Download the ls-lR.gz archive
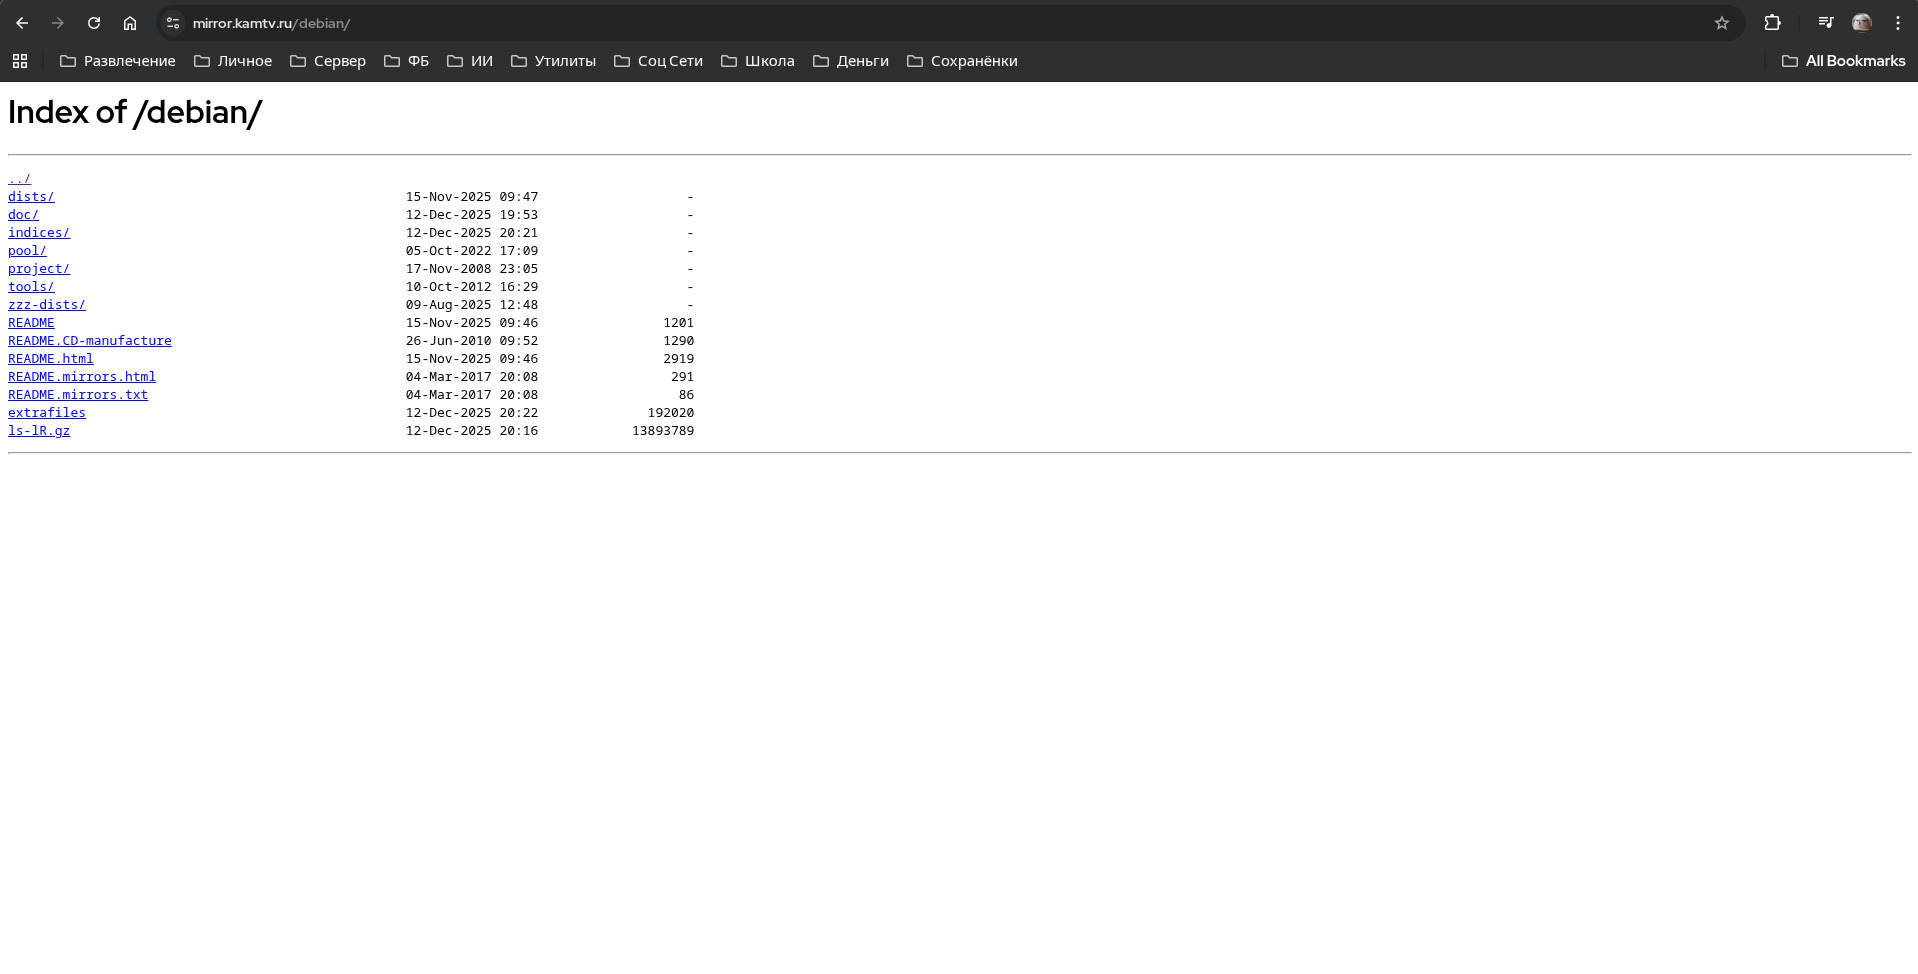The width and height of the screenshot is (1918, 974). 39,431
